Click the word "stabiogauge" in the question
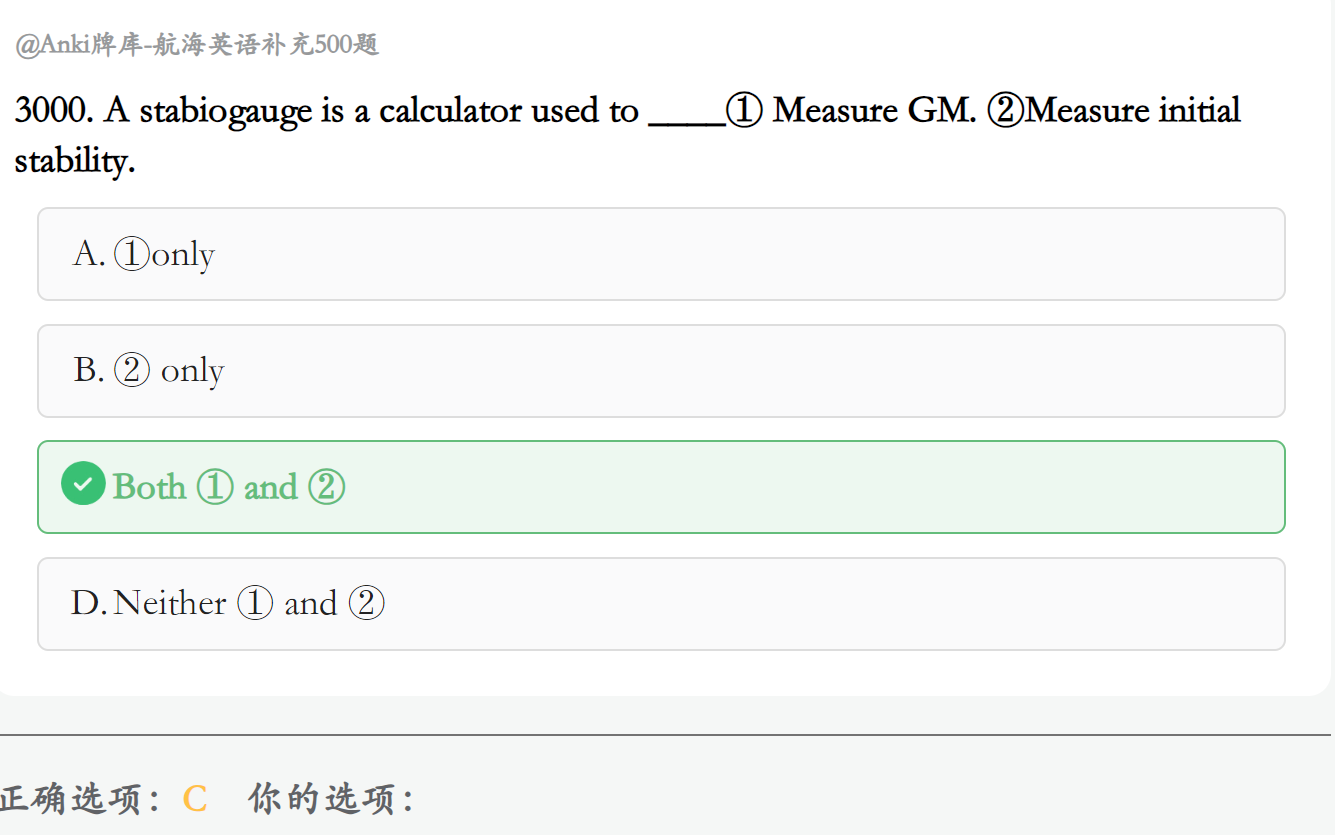Screen dimensions: 1335x835 tap(226, 111)
